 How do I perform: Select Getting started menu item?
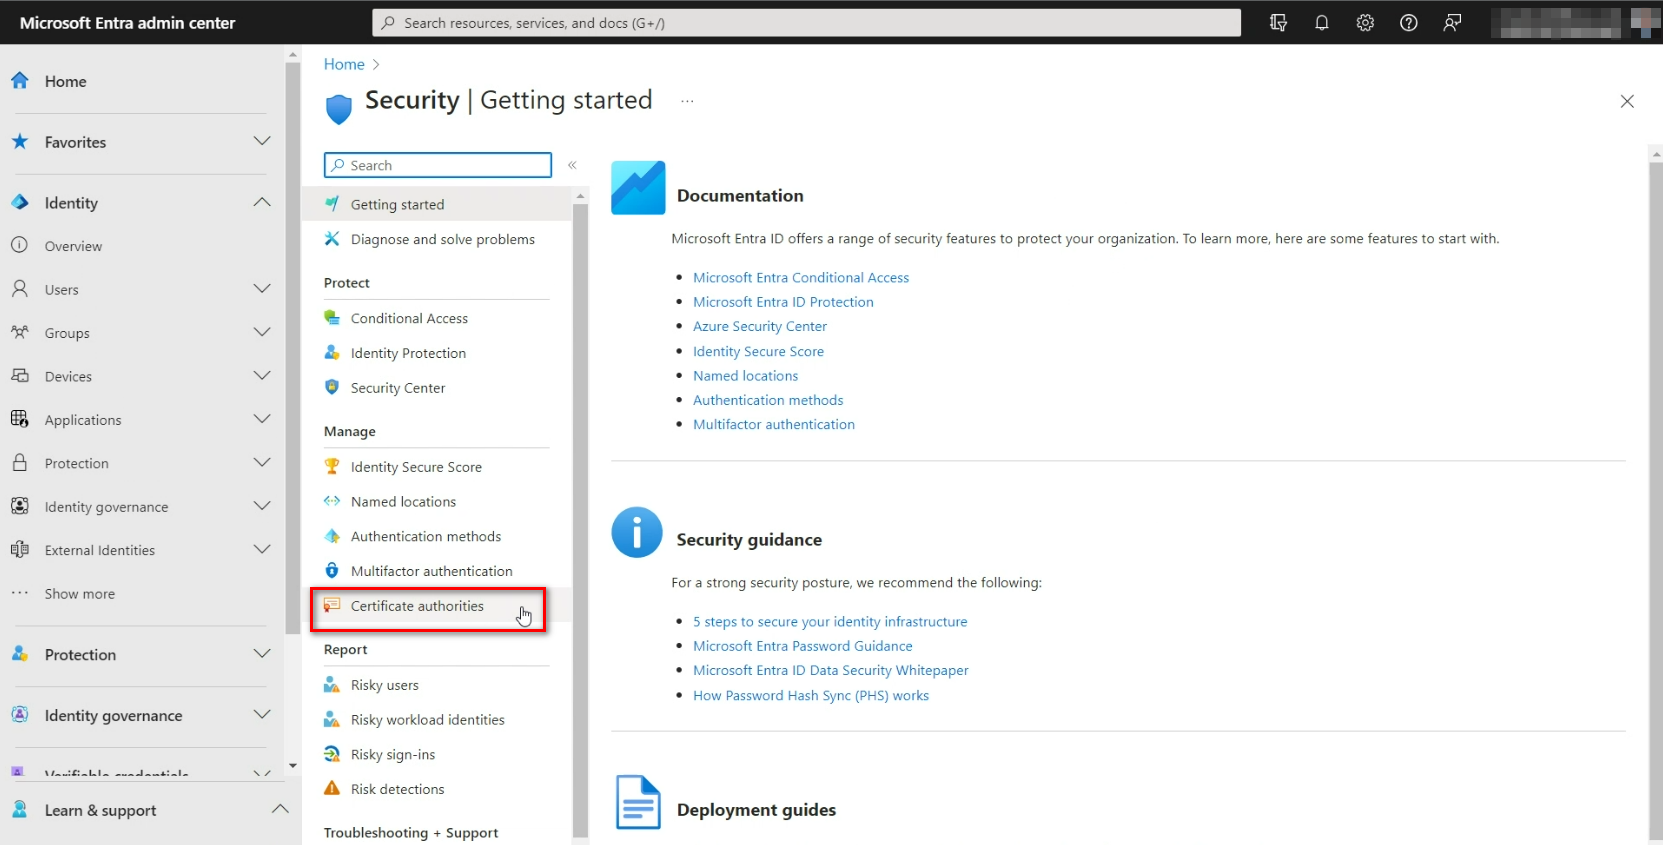(437, 204)
